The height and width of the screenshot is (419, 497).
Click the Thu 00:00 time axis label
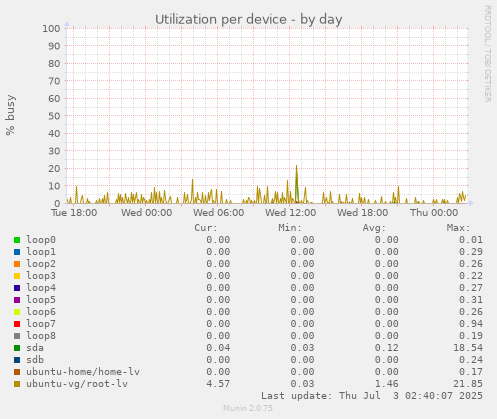pos(434,213)
